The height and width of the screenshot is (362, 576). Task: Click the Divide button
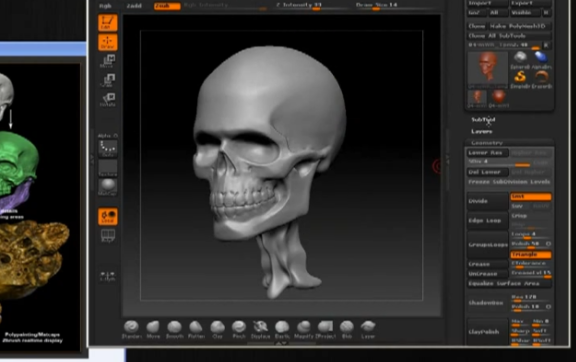tap(487, 201)
